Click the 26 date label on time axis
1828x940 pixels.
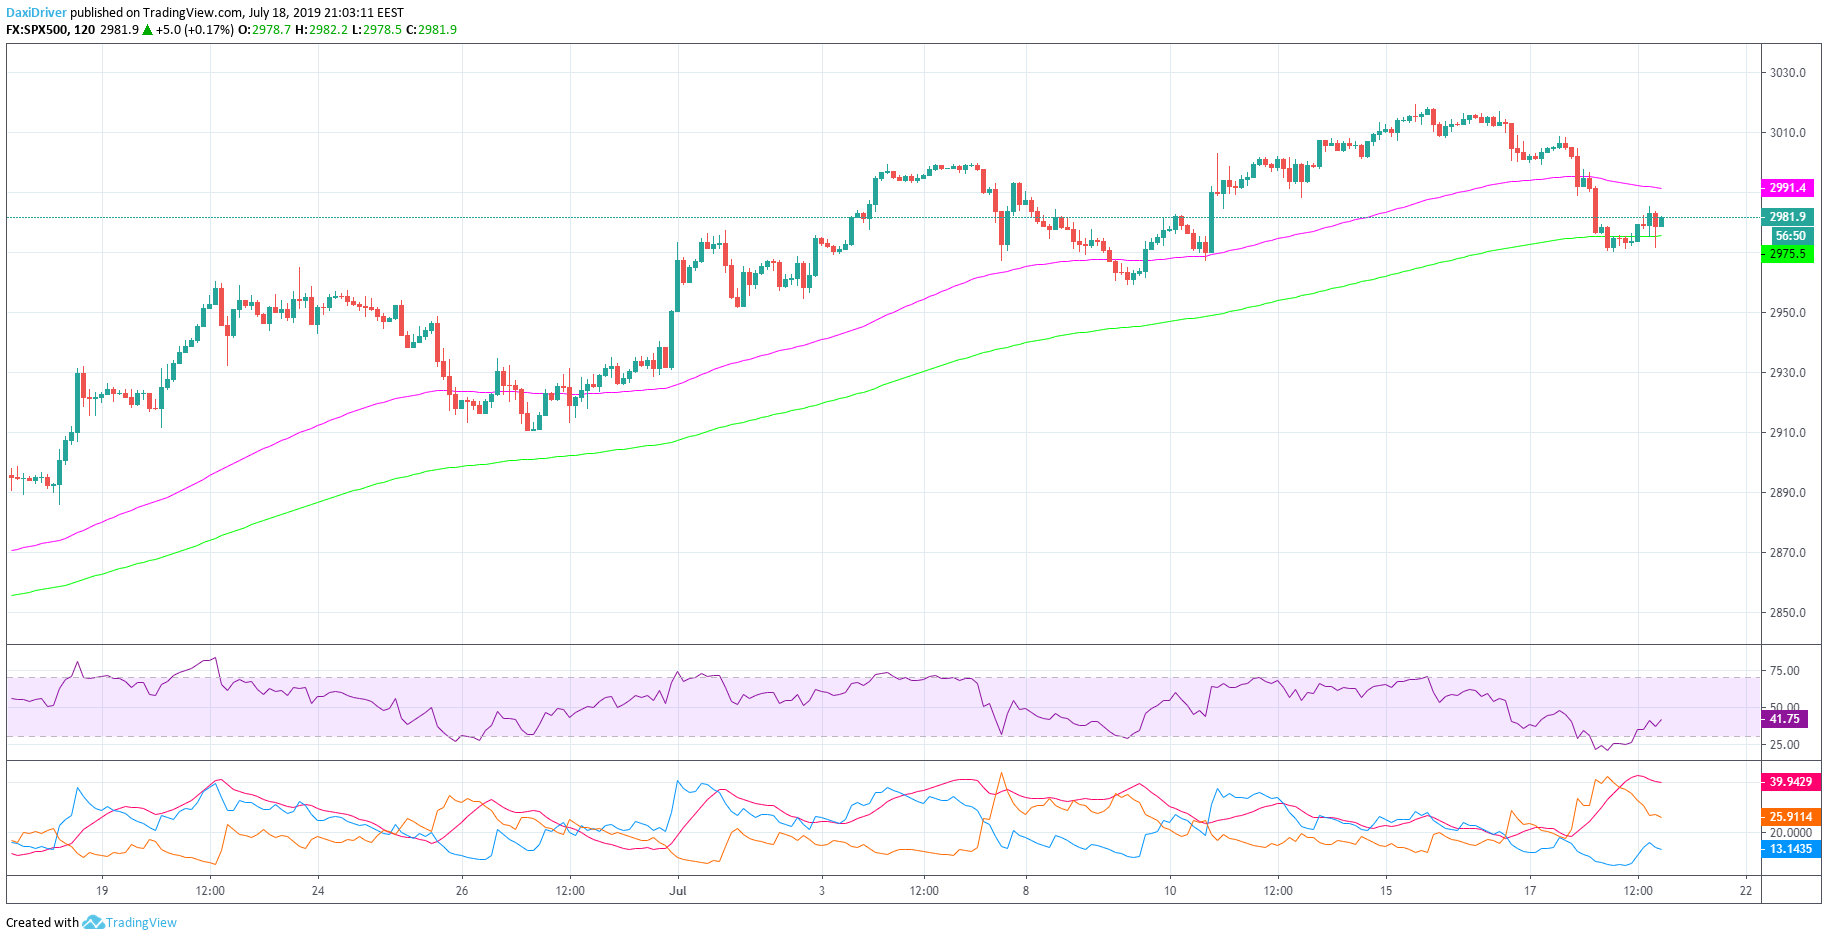tap(462, 890)
